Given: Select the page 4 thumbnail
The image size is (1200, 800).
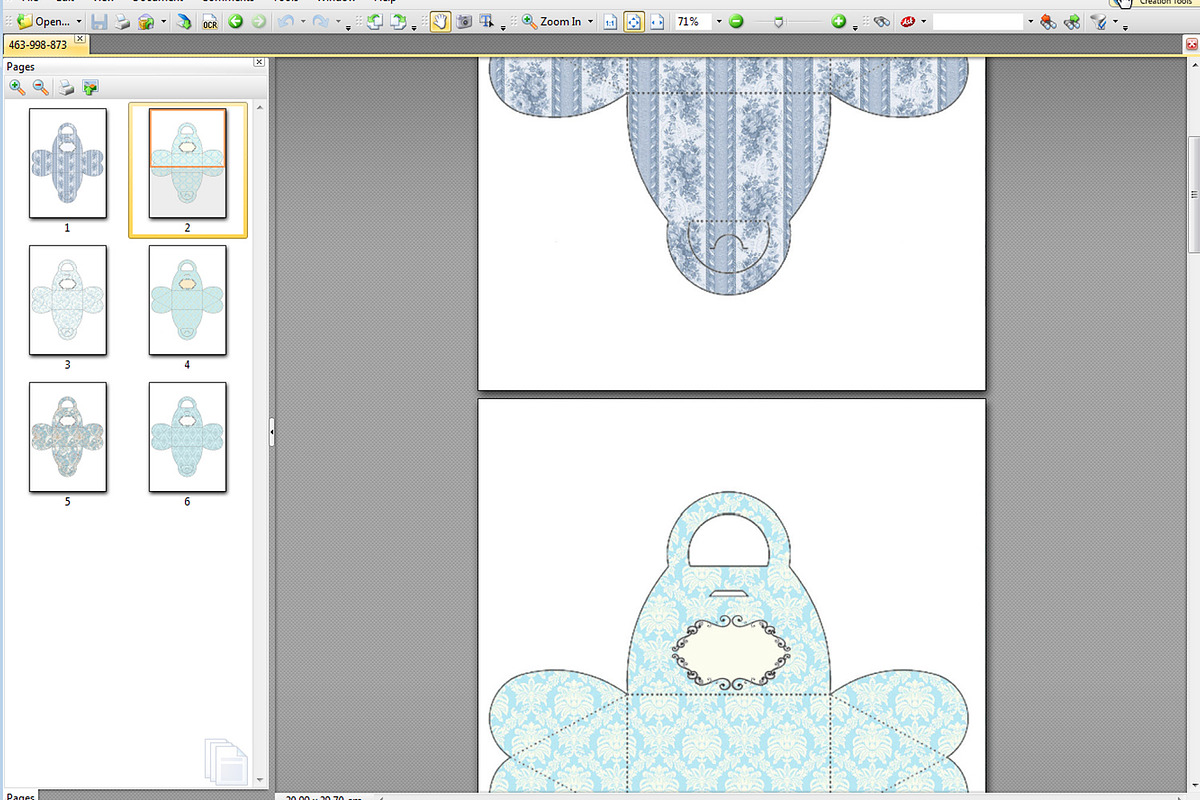Looking at the screenshot, I should click(188, 300).
